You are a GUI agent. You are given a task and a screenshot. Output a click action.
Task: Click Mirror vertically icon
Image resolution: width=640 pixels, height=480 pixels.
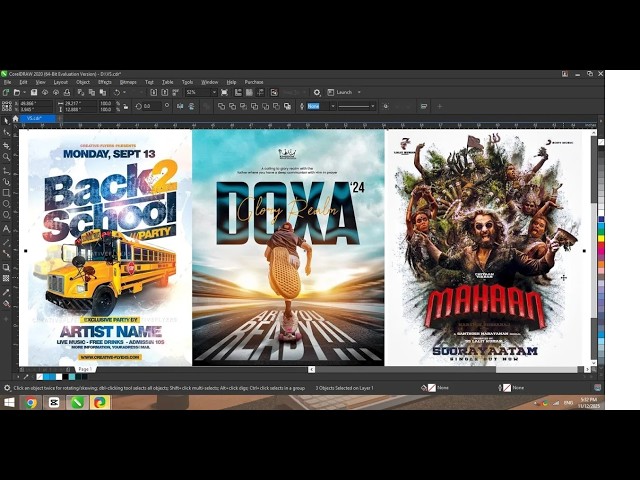click(191, 107)
